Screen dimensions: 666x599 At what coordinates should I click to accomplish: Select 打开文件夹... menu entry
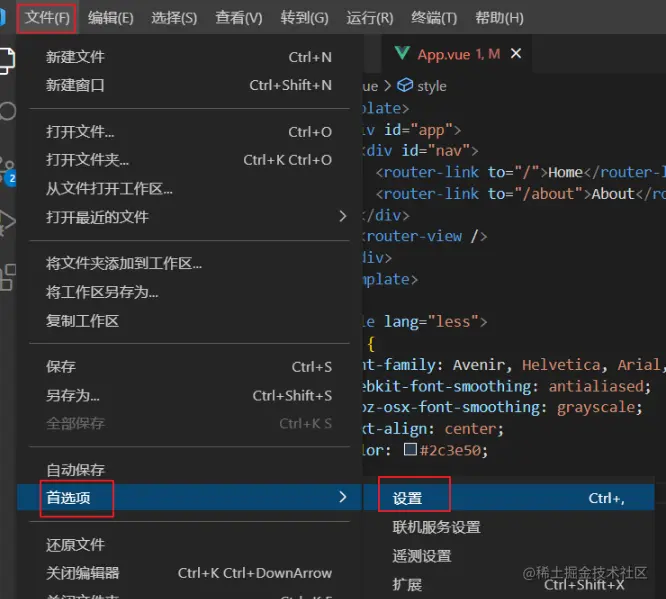click(189, 160)
